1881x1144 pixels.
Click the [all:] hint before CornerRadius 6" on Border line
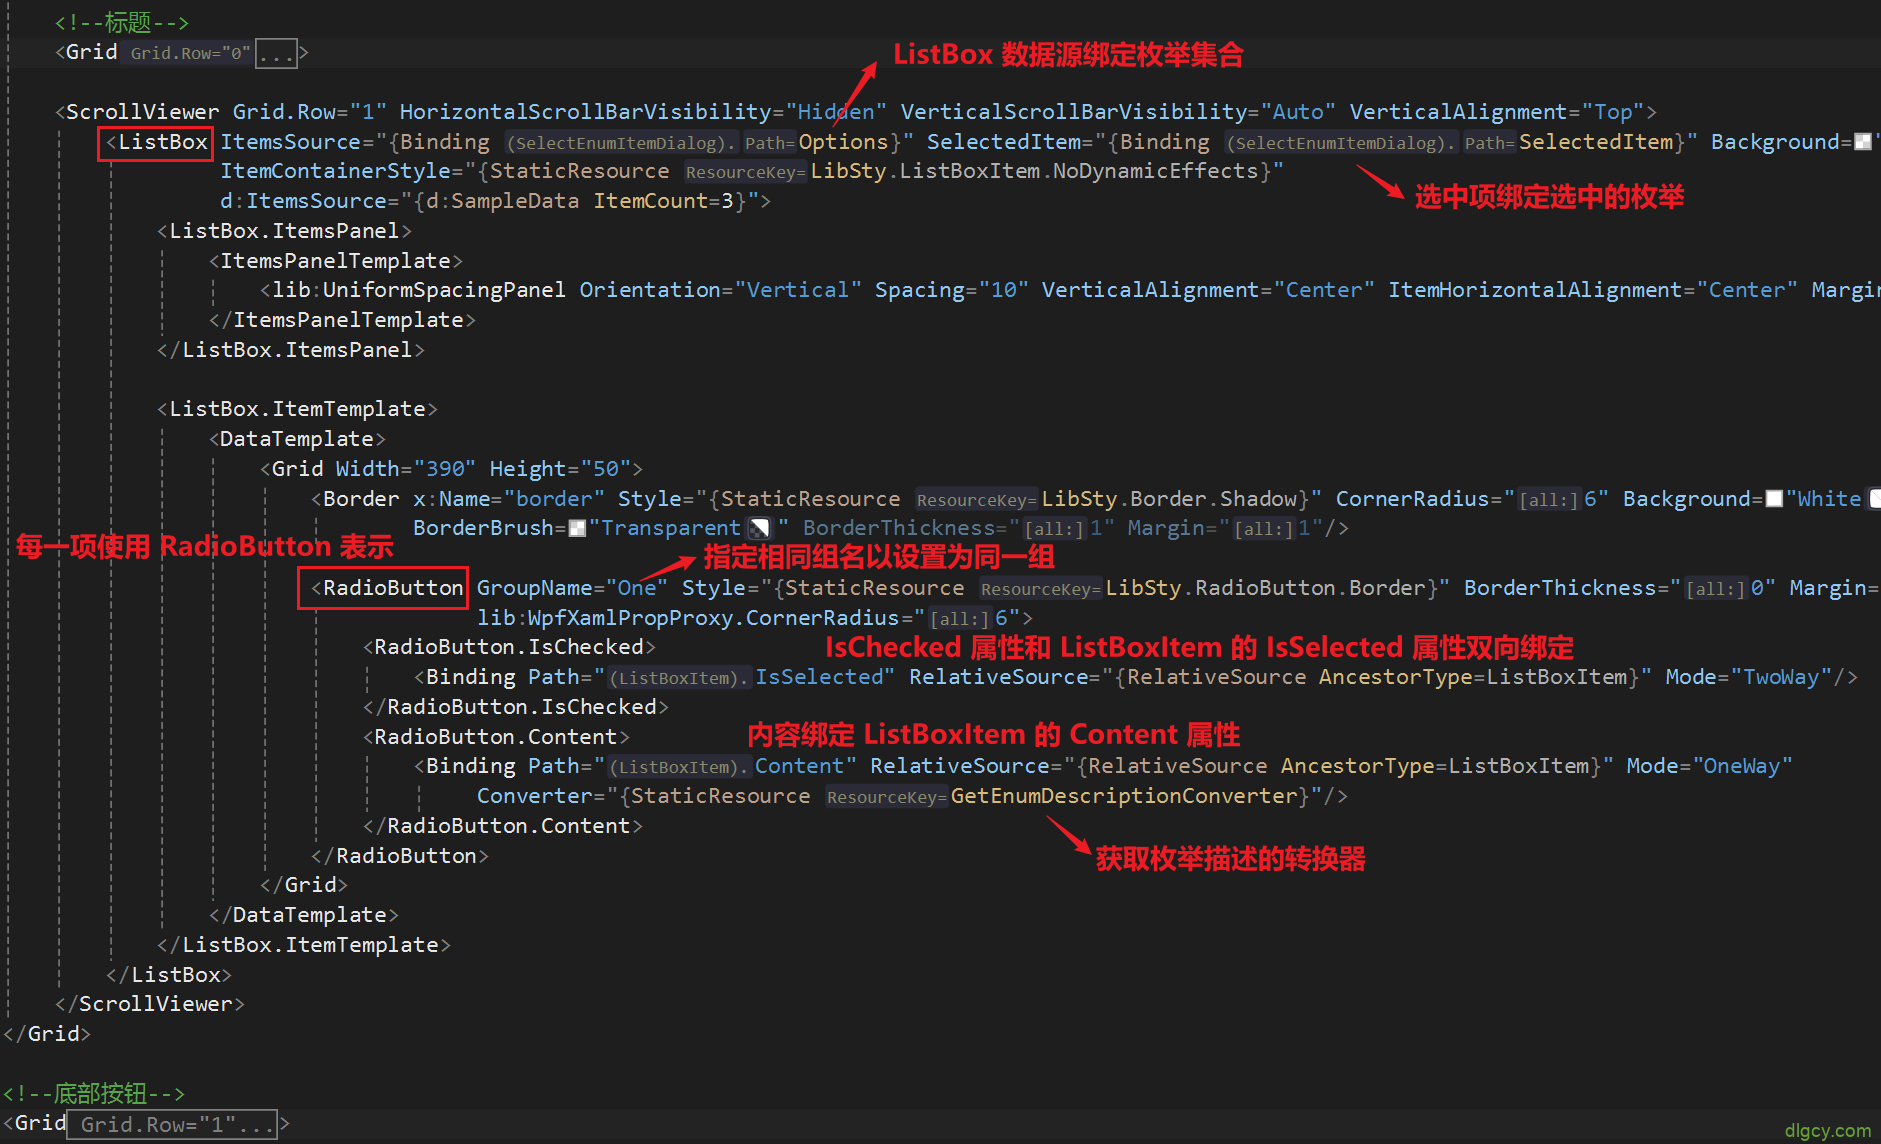[1549, 500]
